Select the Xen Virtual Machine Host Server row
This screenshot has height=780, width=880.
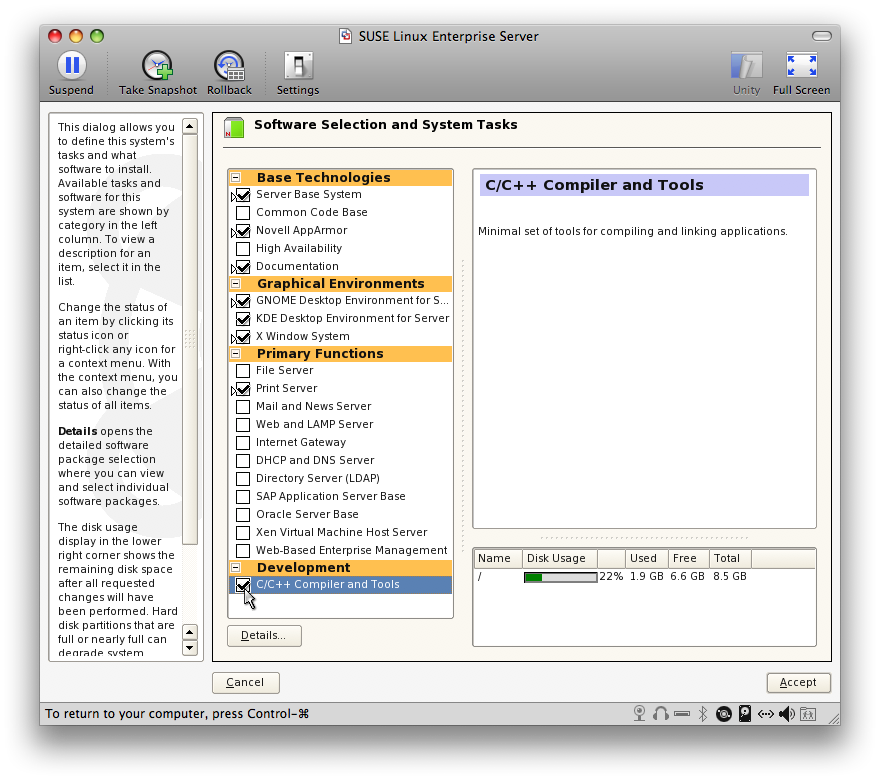pos(341,532)
